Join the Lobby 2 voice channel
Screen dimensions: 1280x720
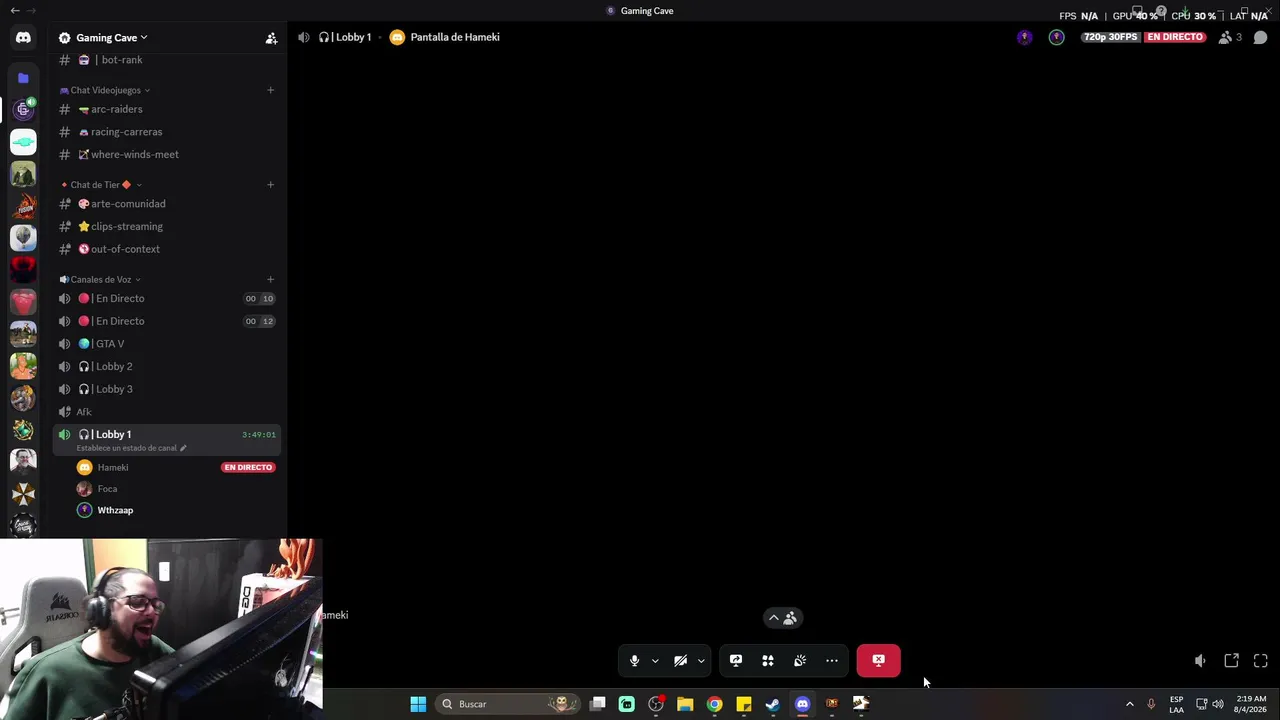167,367
